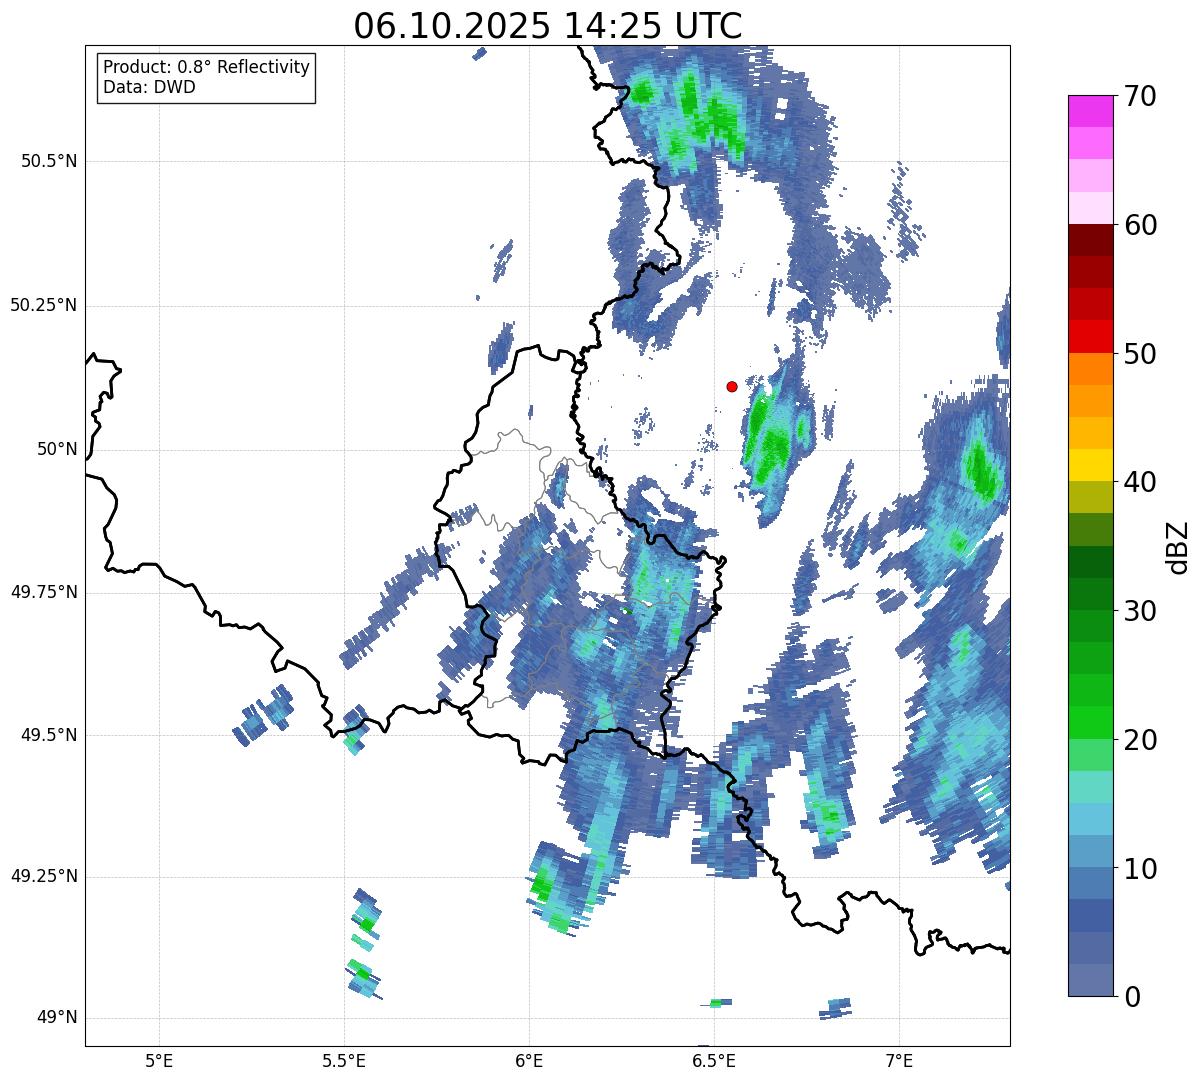Click the 50°N latitude label

point(57,449)
